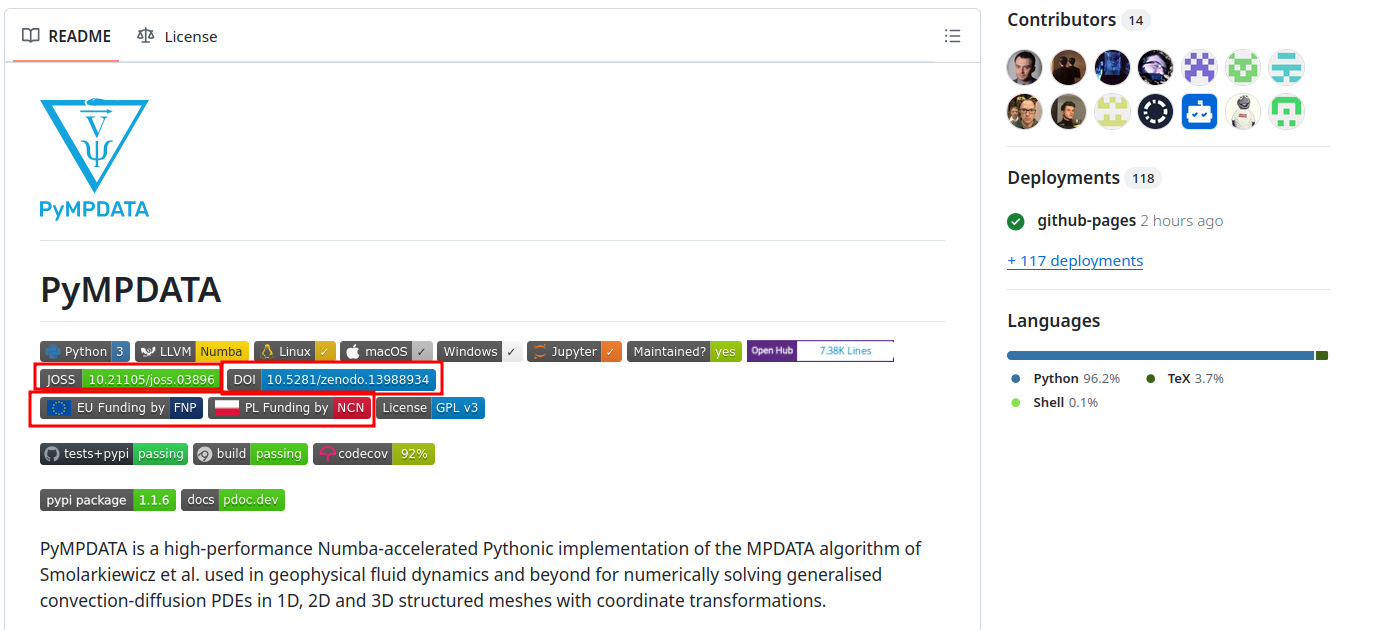1386x630 pixels.
Task: Click the blue Python segment of language bar
Action: [x=1160, y=356]
